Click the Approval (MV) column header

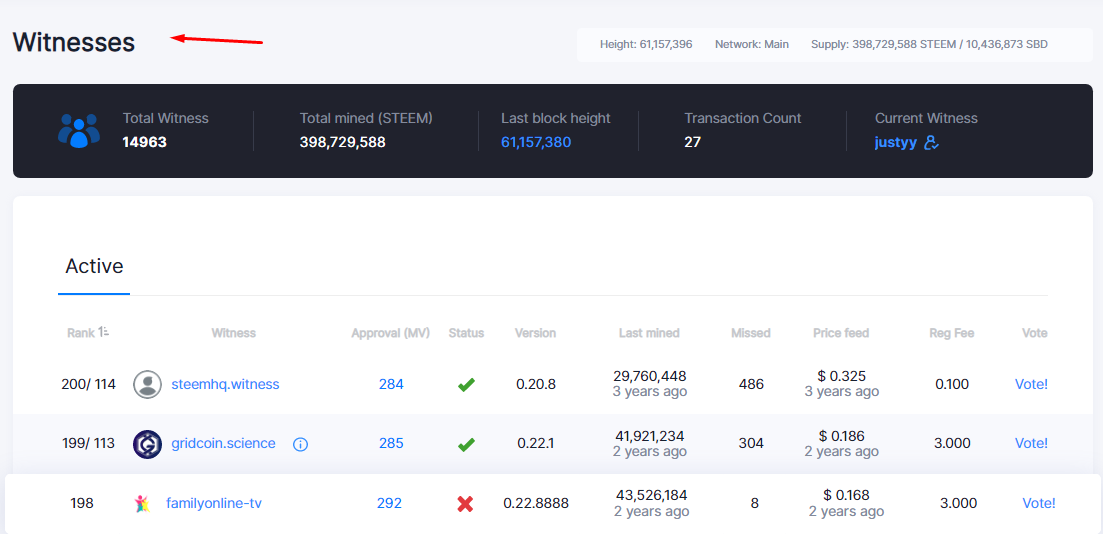pos(390,333)
